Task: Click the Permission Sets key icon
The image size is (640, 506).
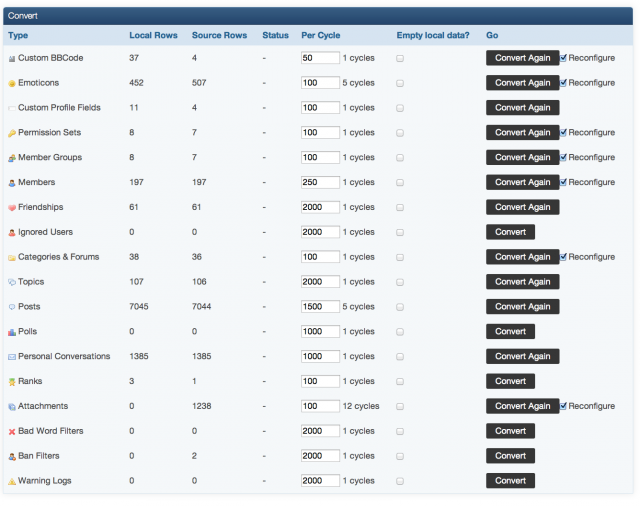Action: click(x=12, y=133)
